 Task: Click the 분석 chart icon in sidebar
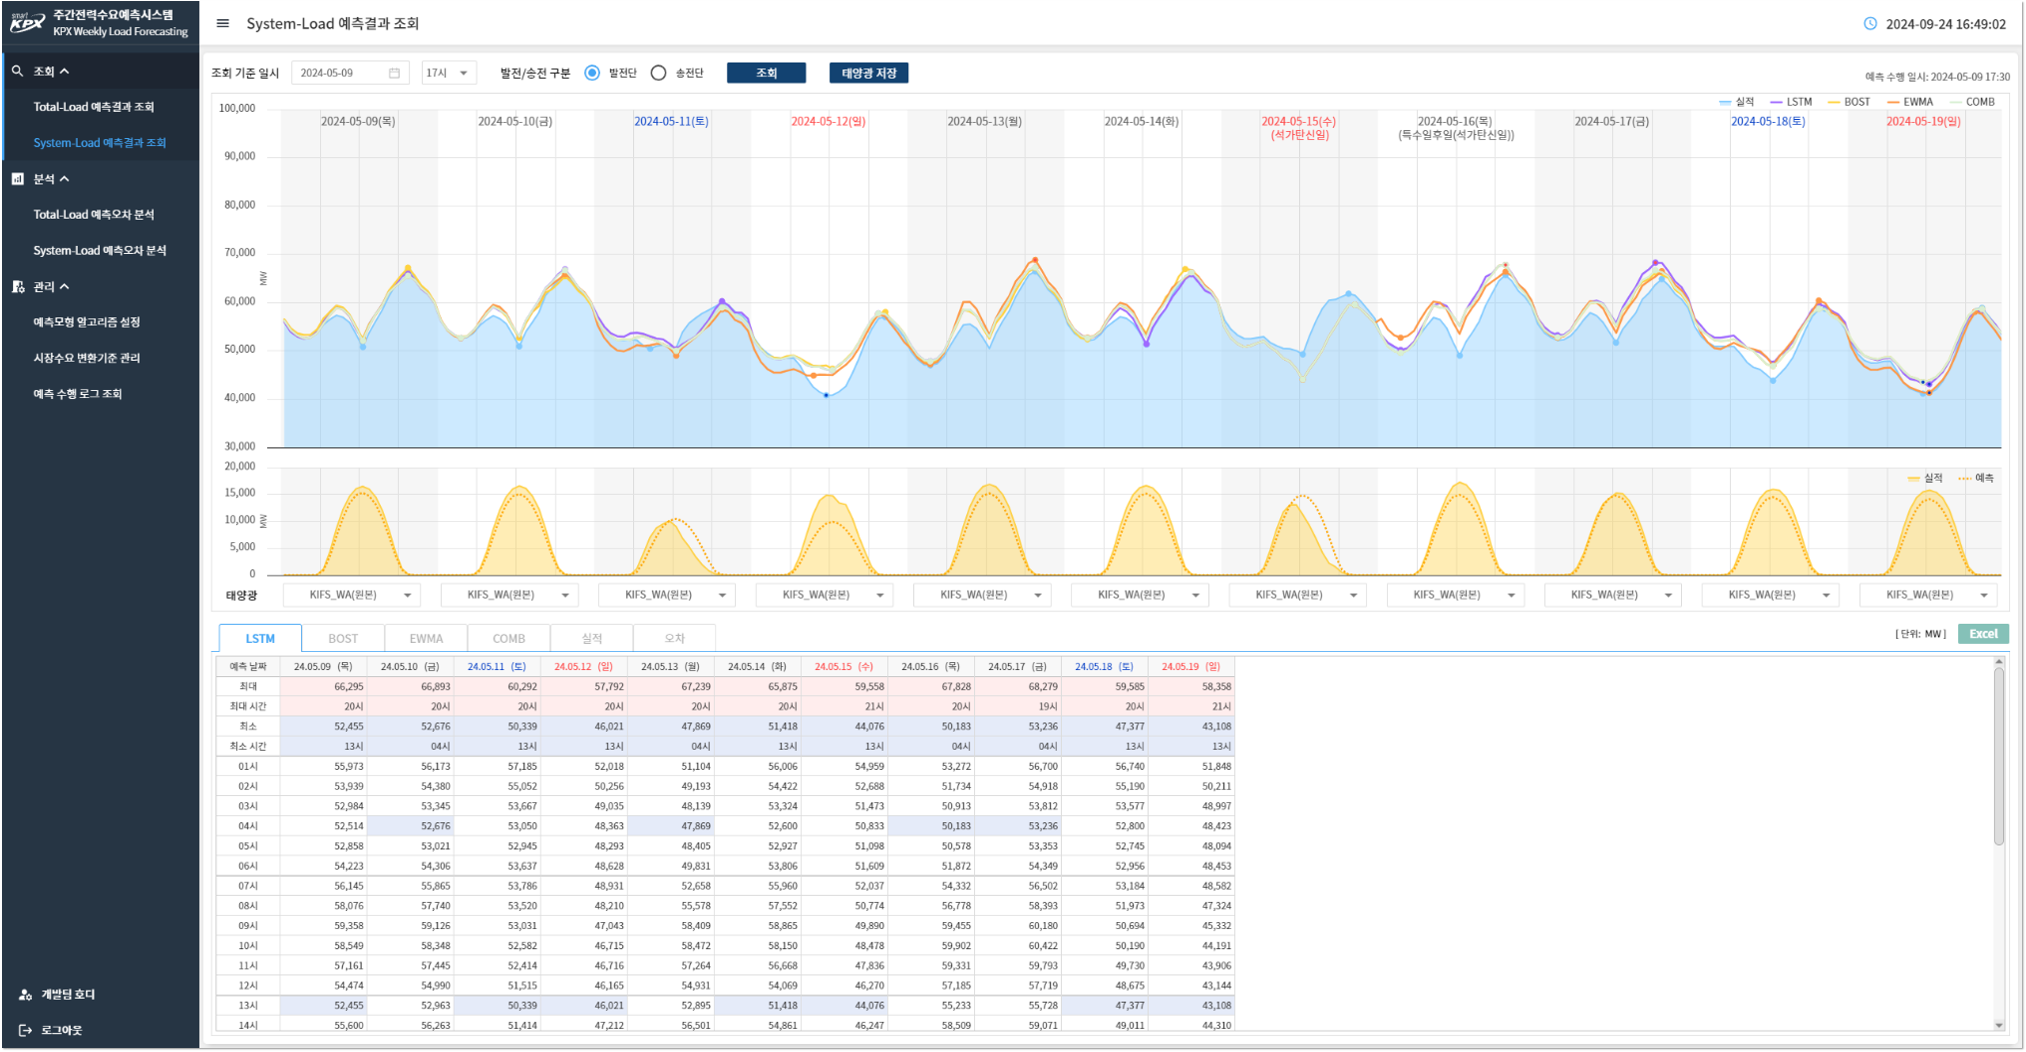click(x=17, y=179)
